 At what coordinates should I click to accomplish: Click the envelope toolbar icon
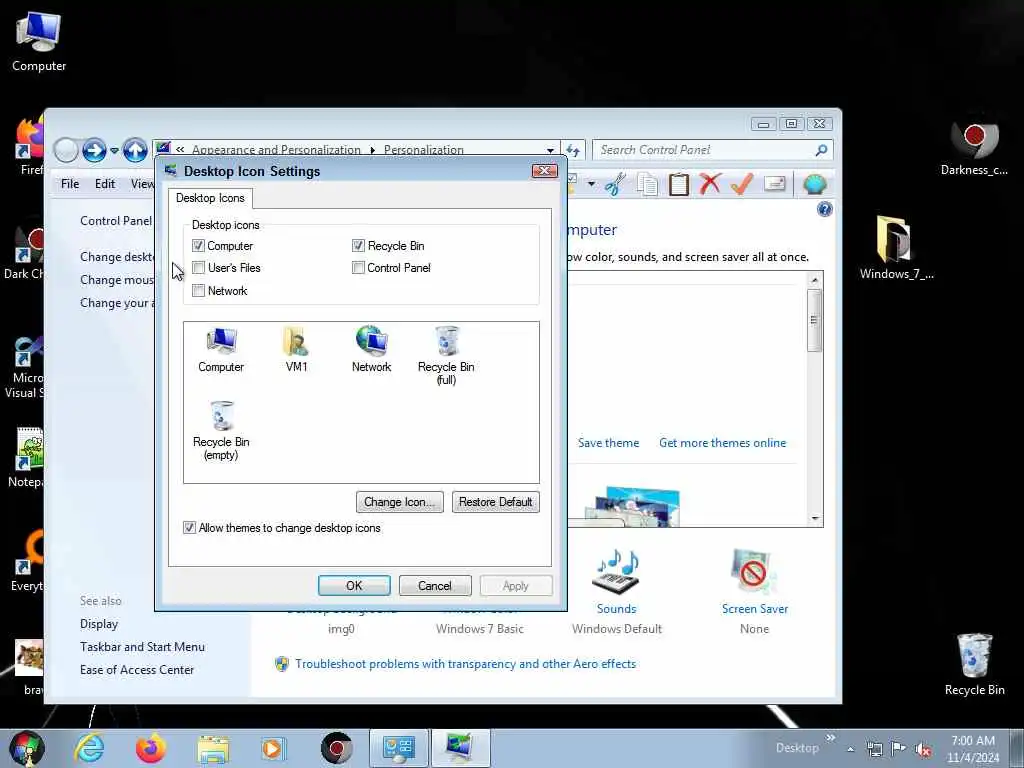click(x=775, y=184)
